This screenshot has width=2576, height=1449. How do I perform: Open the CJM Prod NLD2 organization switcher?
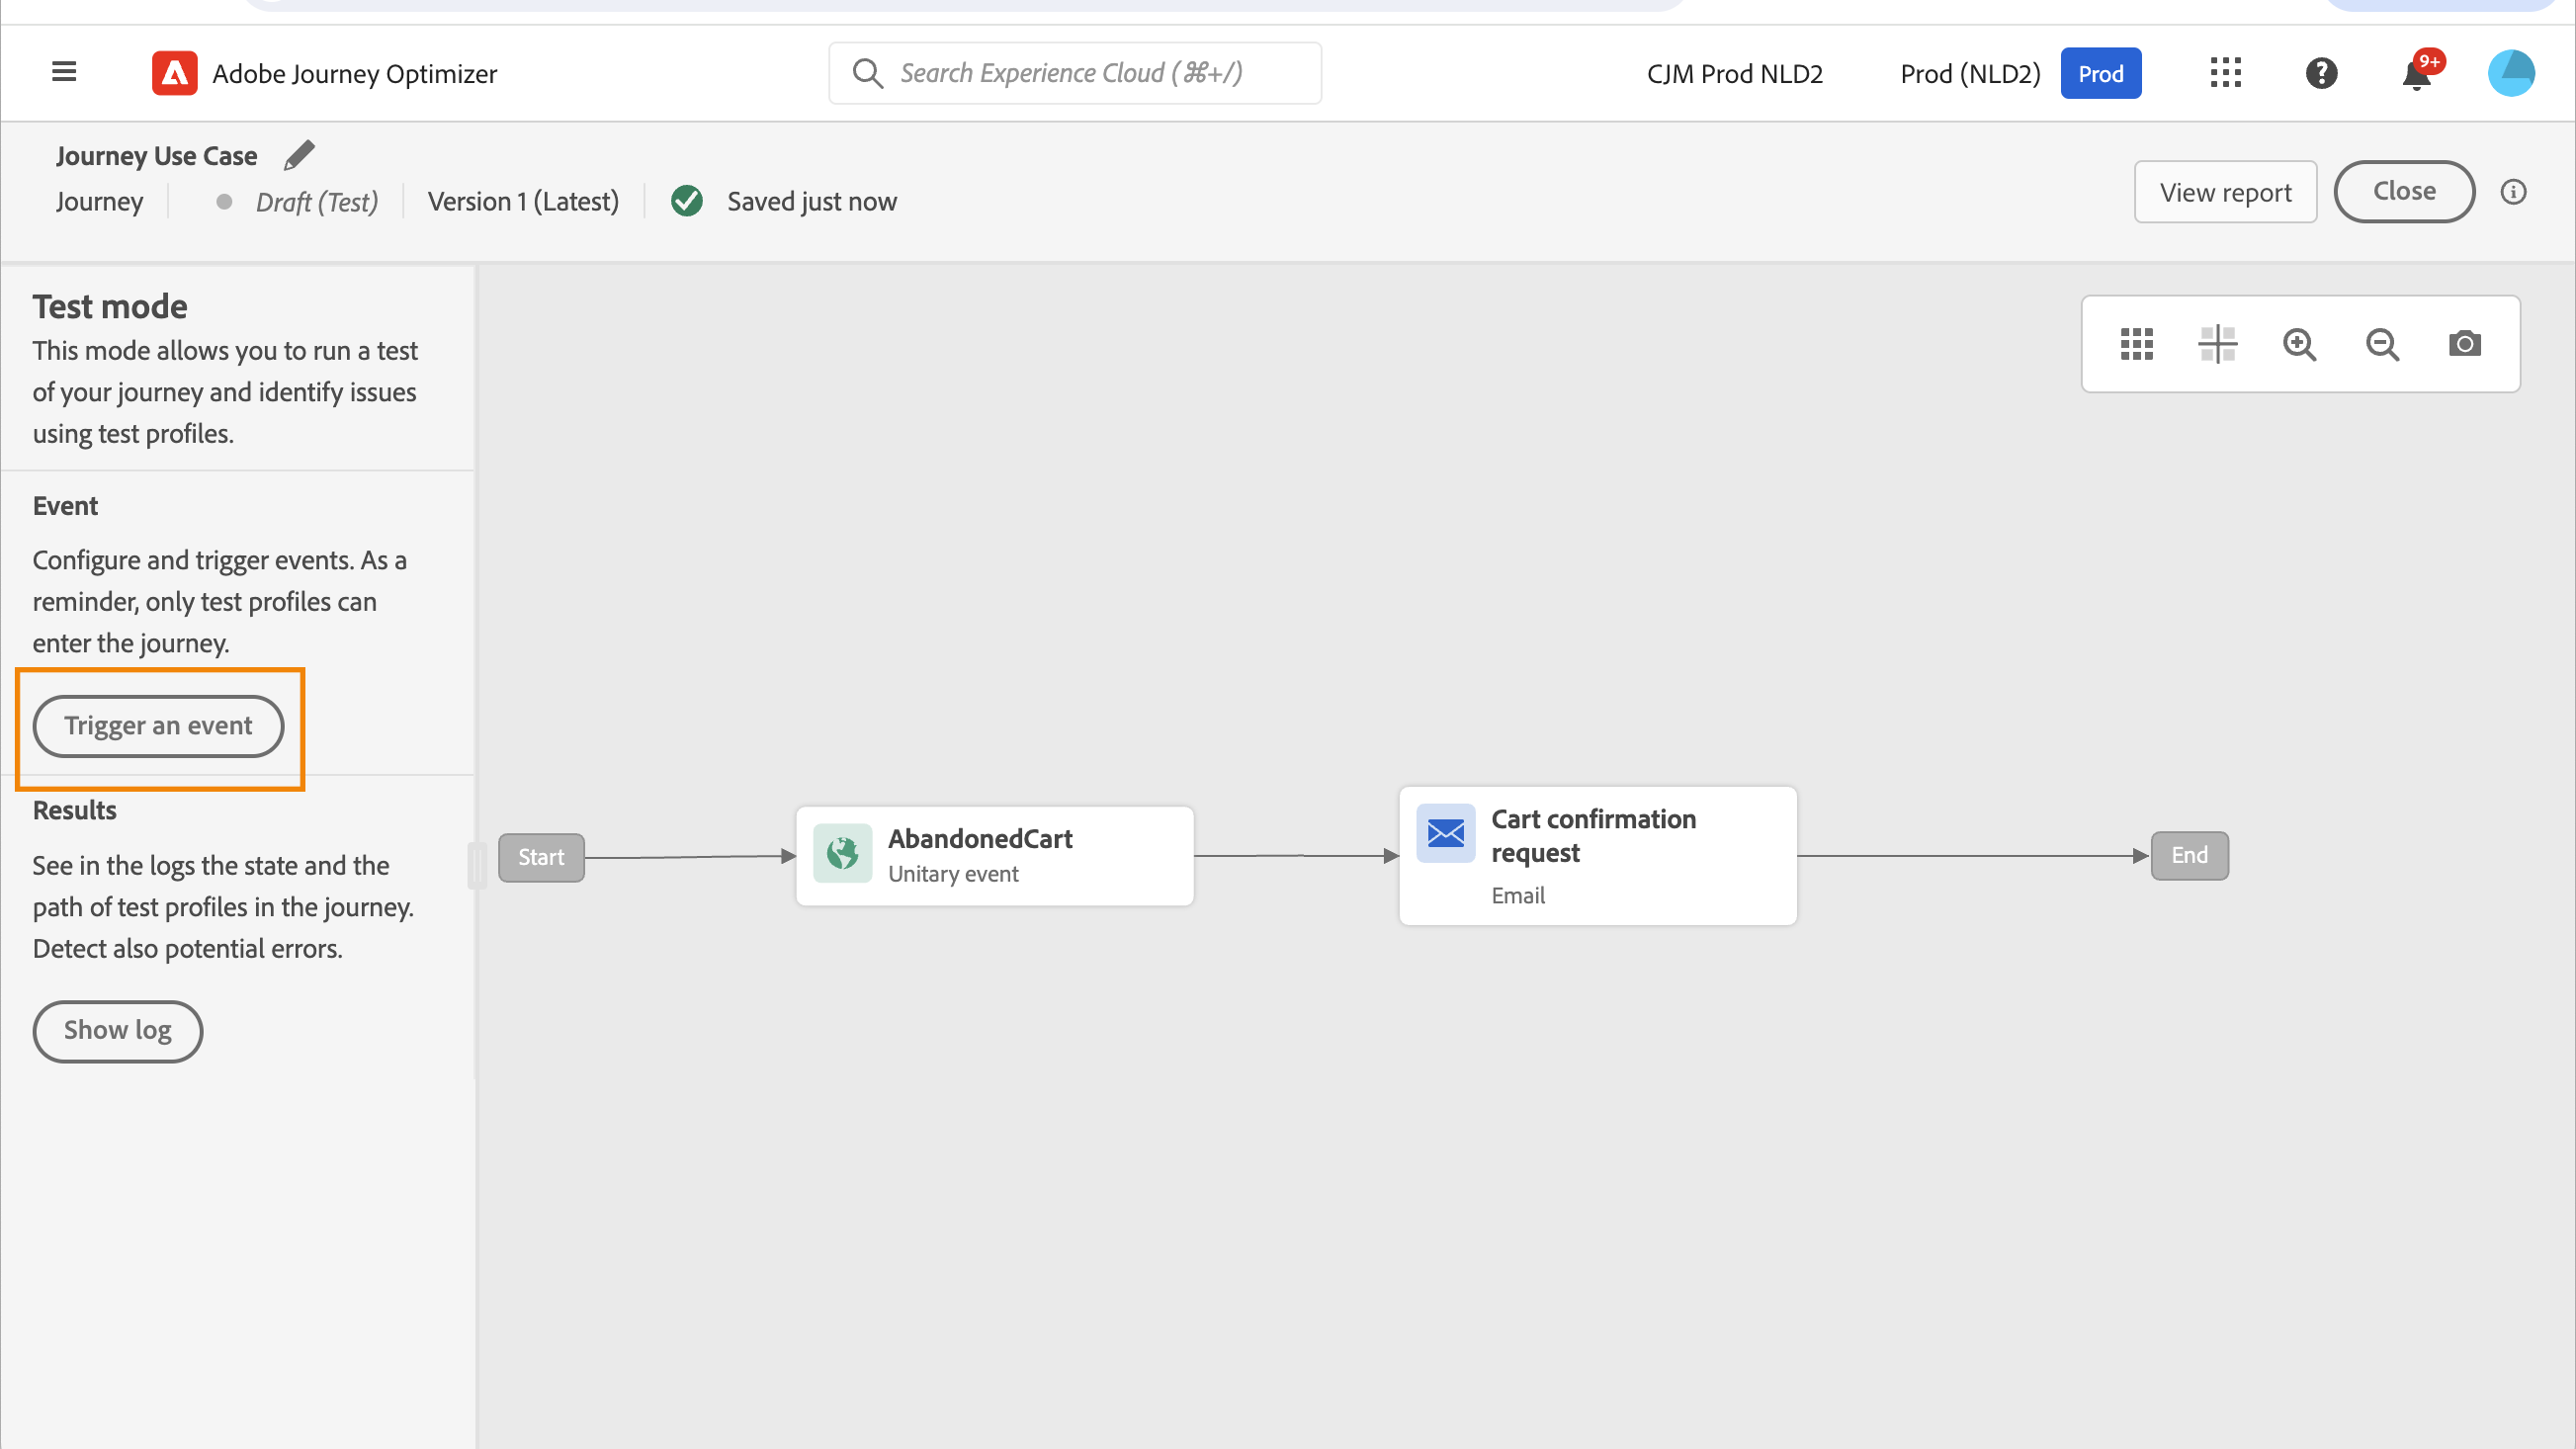[x=1734, y=73]
